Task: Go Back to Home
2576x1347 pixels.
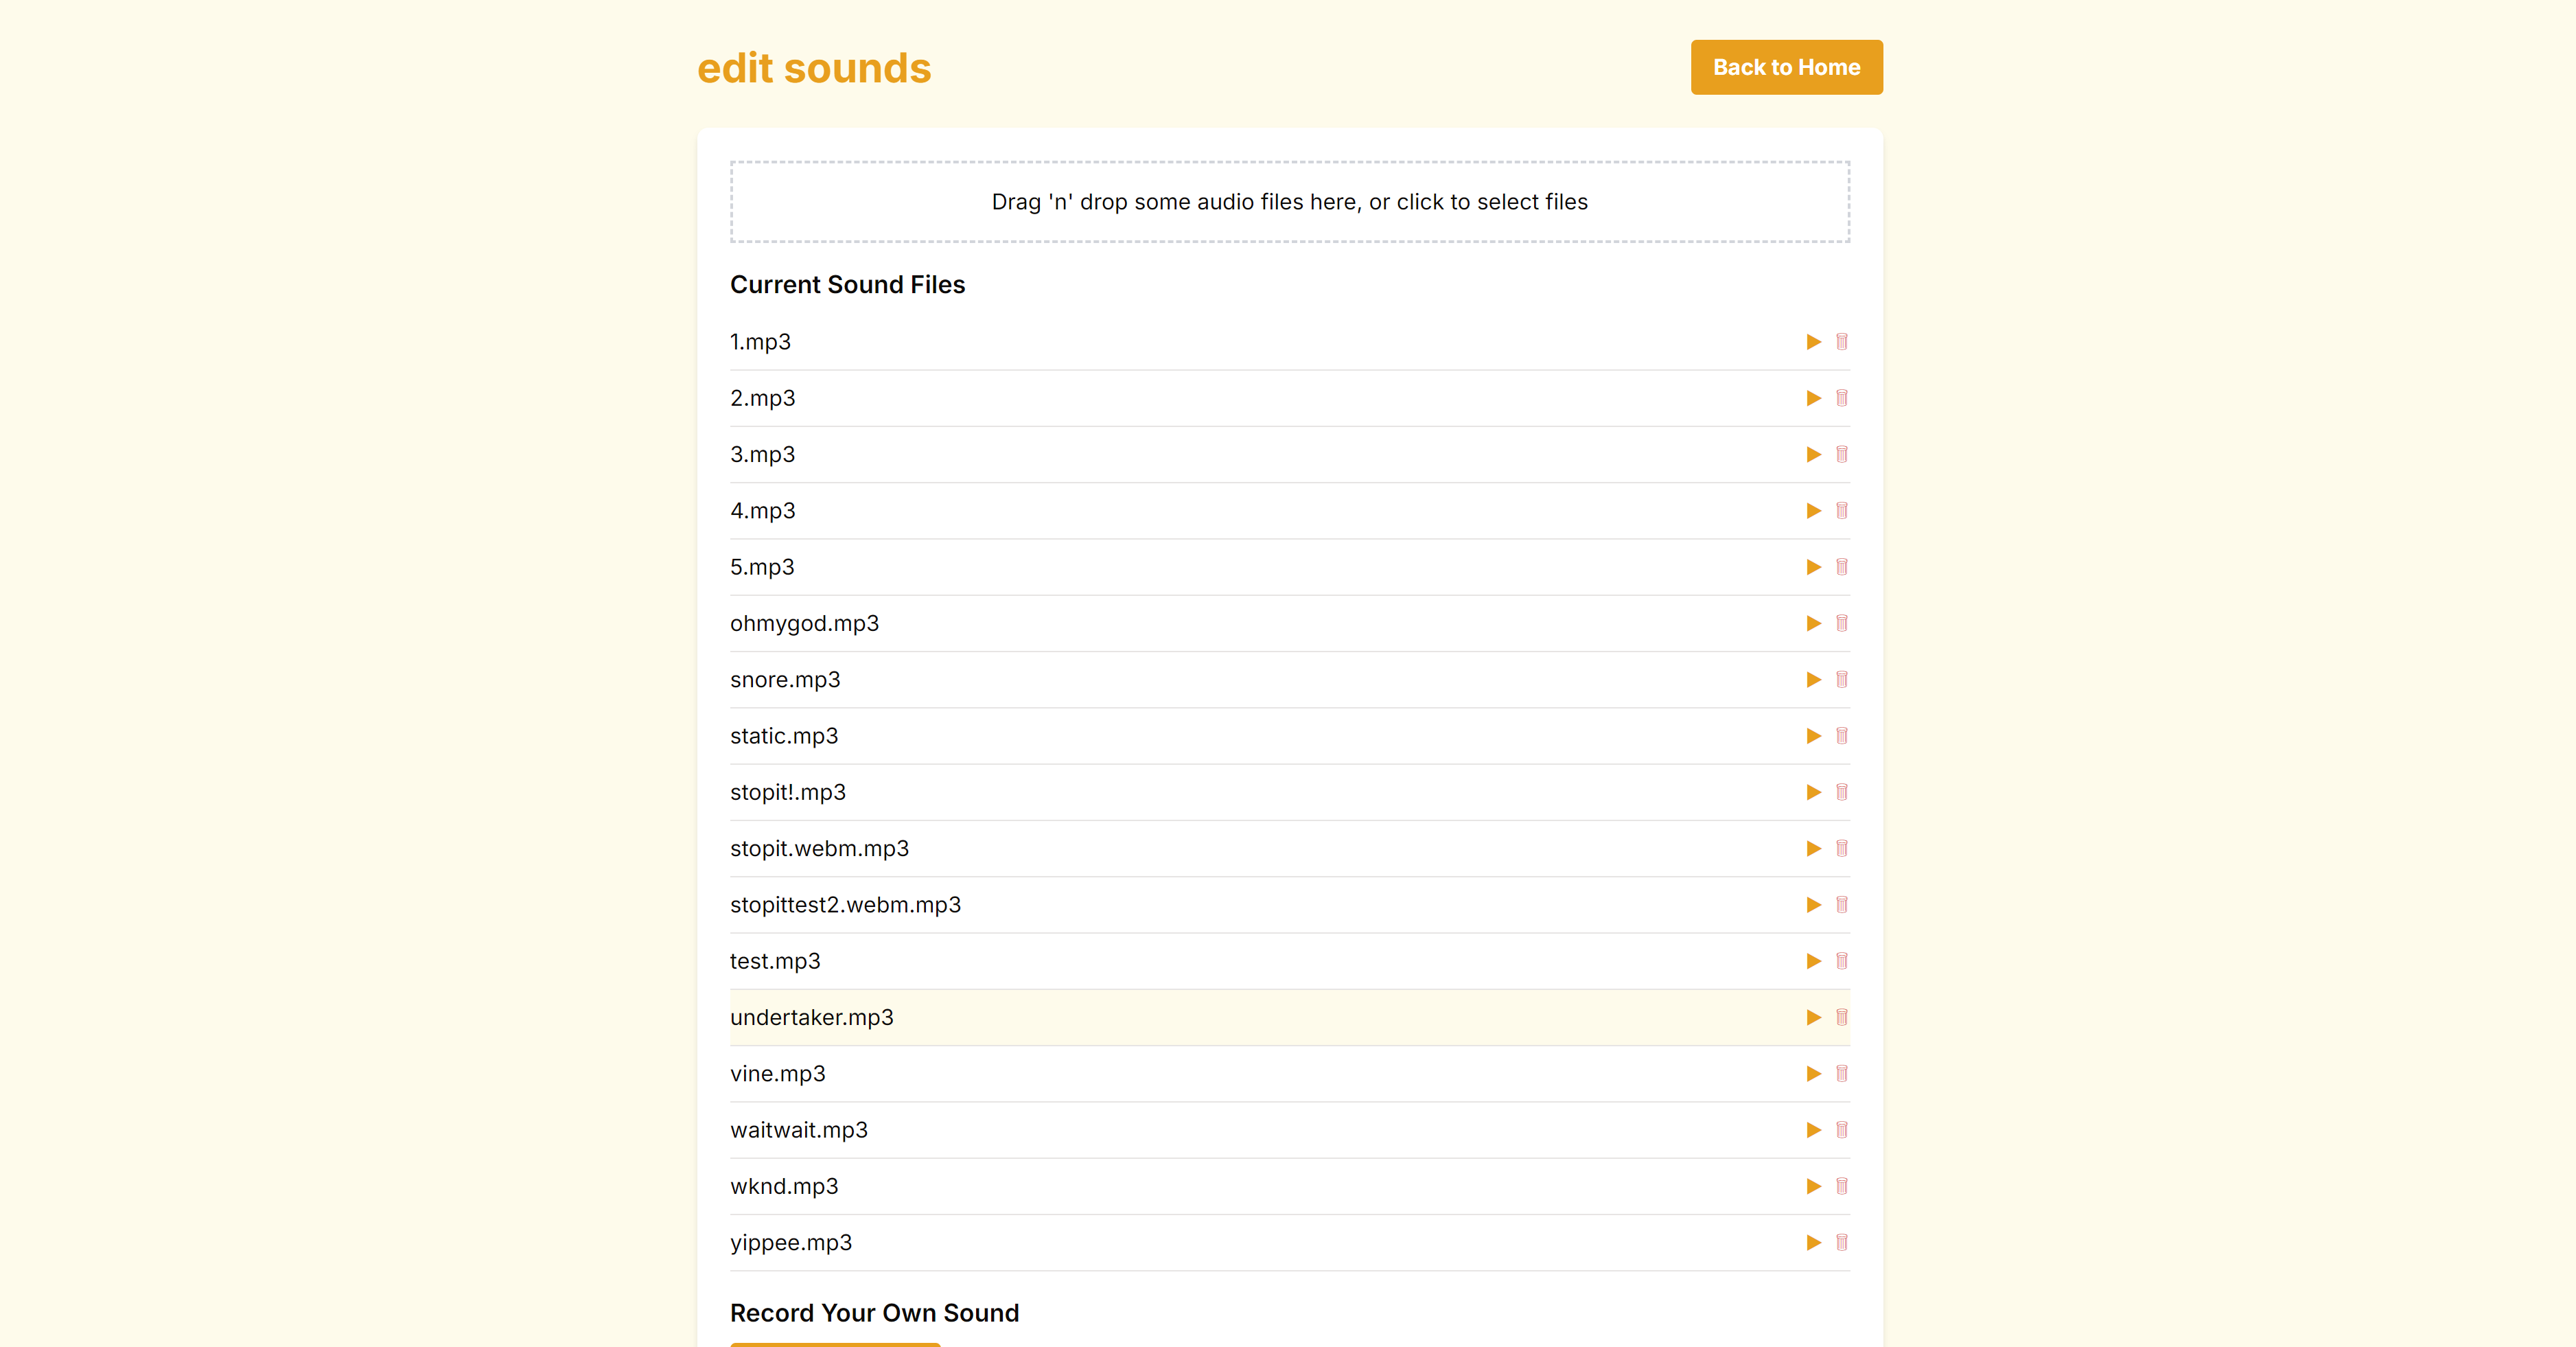Action: pos(1786,67)
